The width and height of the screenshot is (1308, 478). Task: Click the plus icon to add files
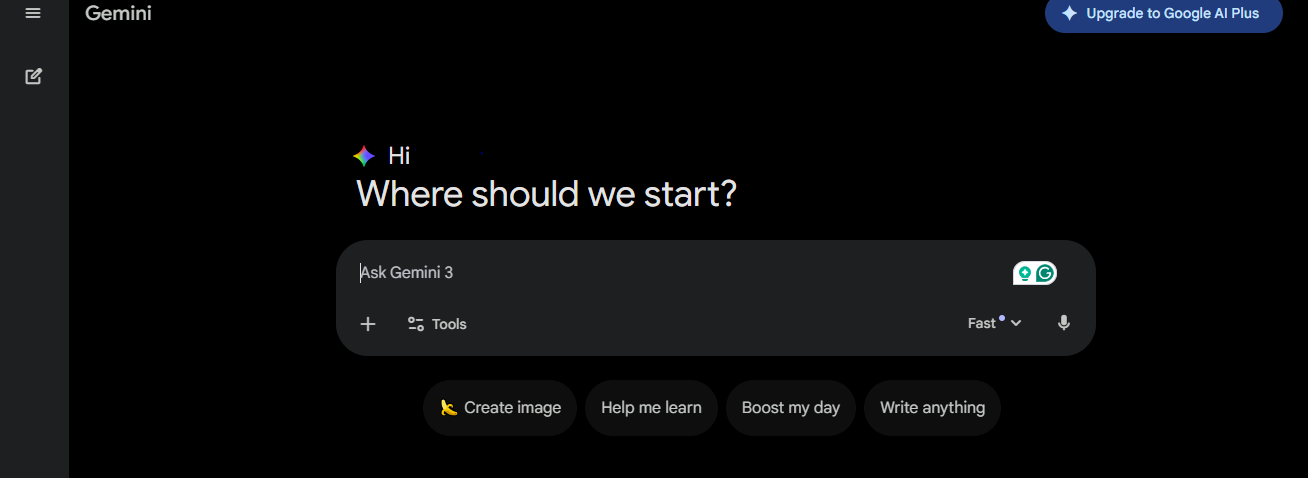coord(368,324)
